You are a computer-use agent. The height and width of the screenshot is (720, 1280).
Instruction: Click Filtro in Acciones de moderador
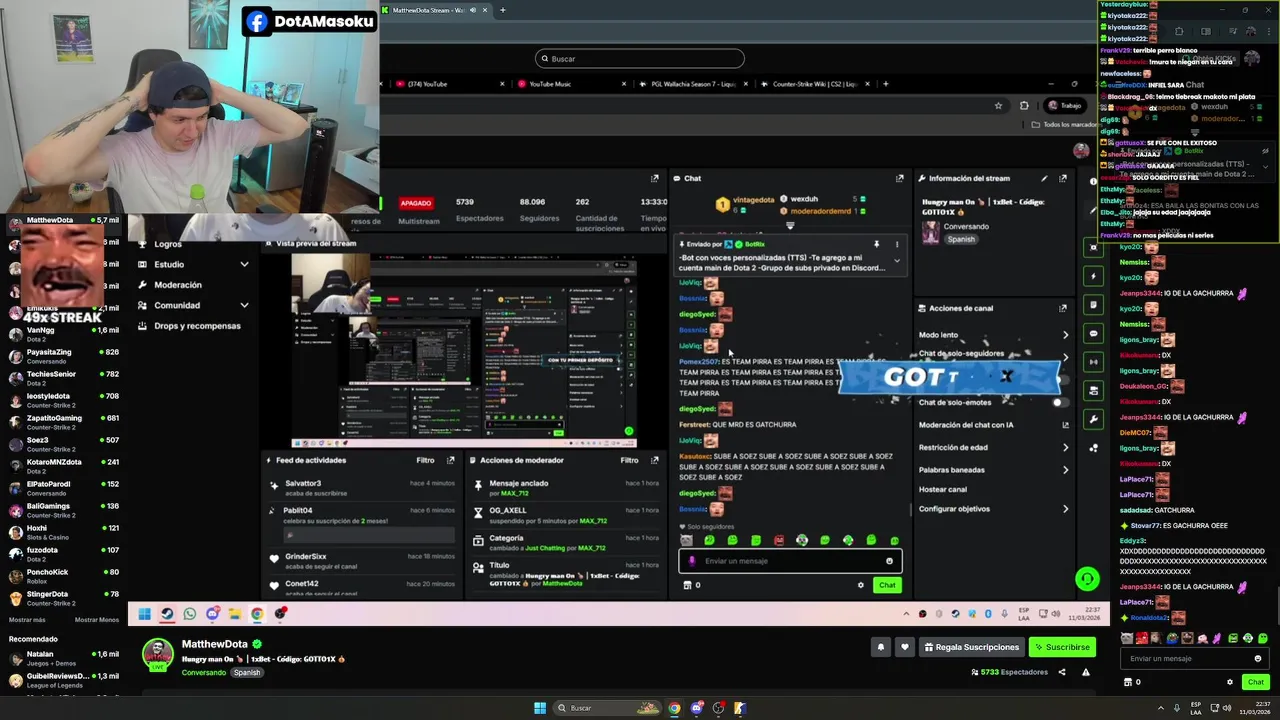(629, 460)
